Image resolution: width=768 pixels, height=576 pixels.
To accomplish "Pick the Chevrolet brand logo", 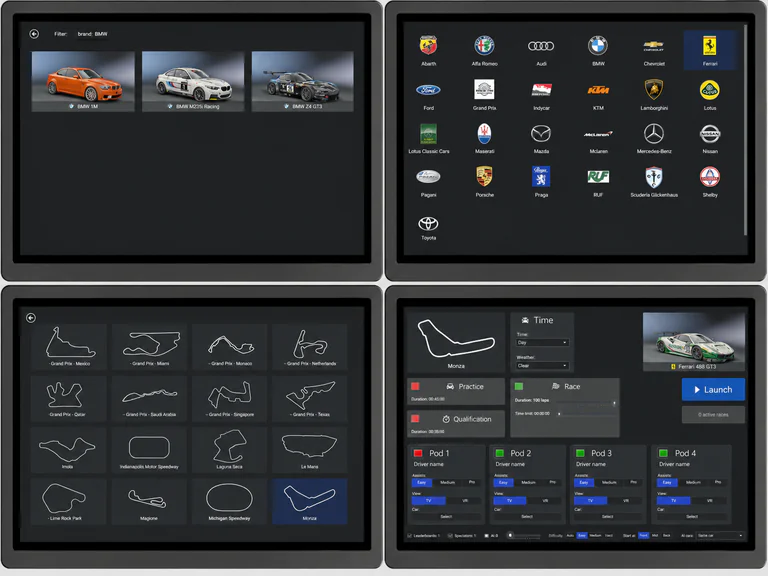I will (653, 46).
